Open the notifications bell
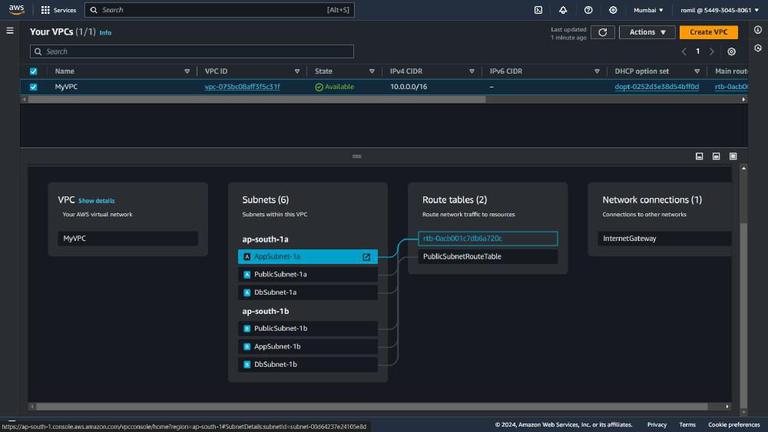768x432 pixels. tap(563, 10)
